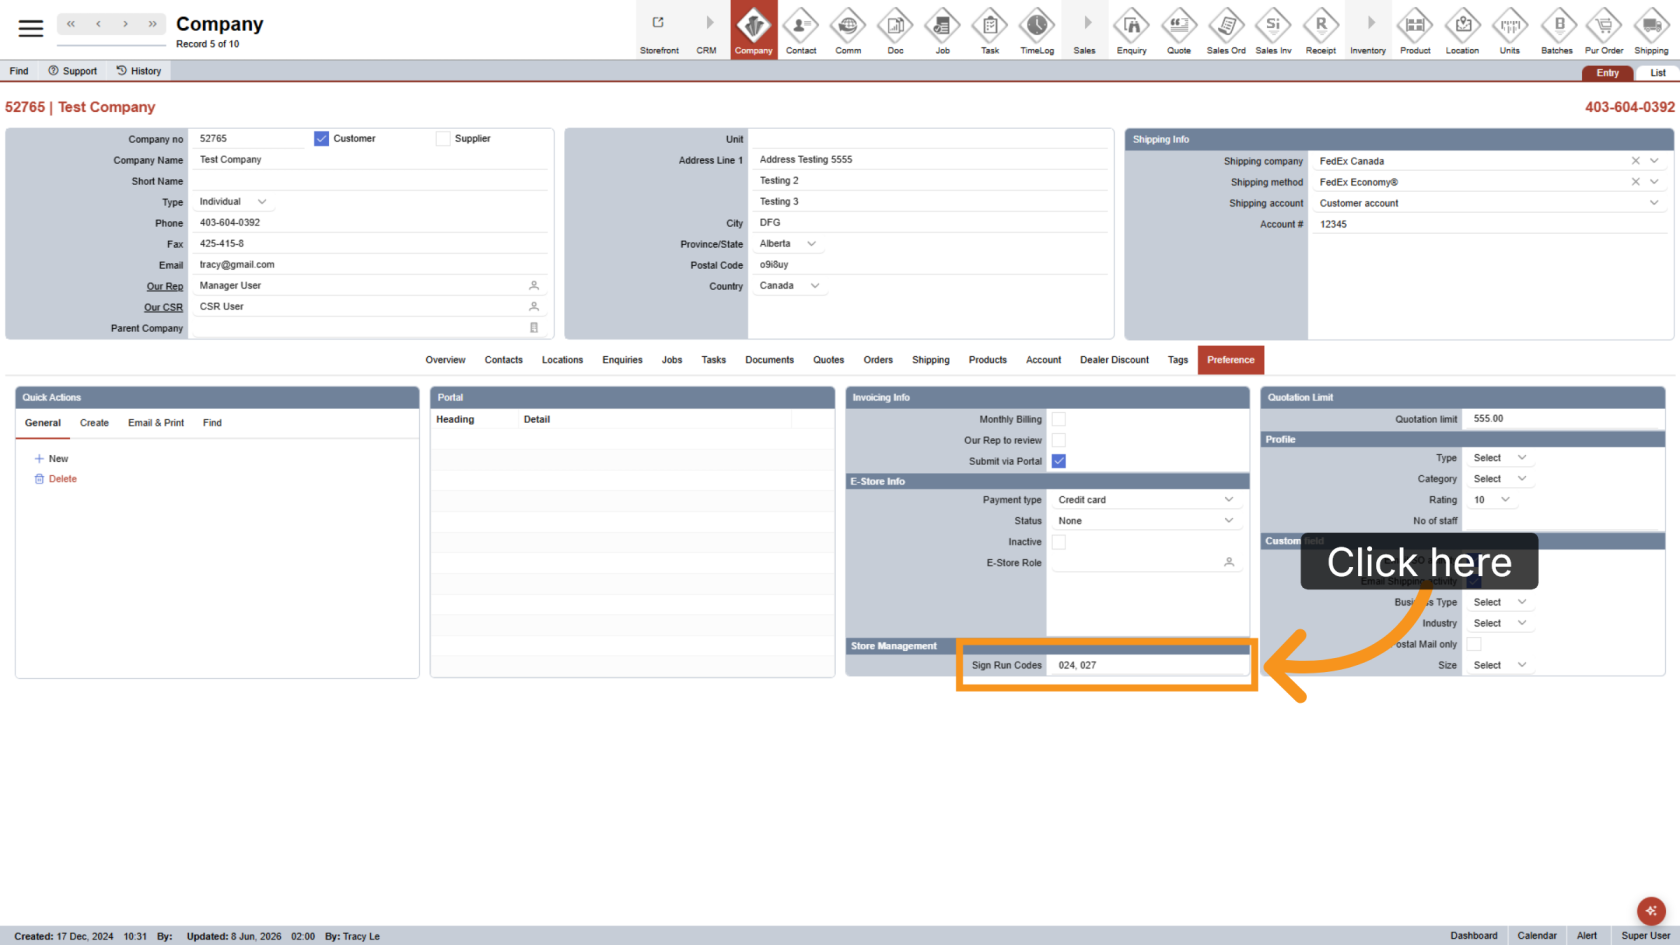1680x945 pixels.
Task: Click the Our CSR user lookup icon
Action: point(534,307)
